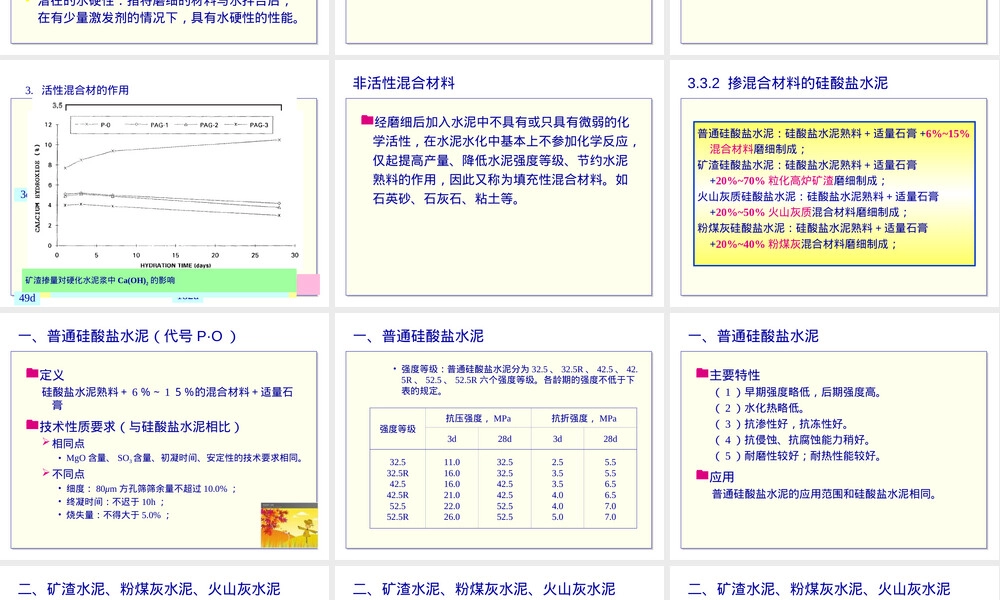Click the 'CALCIUM HYDROXIDE' vertical axis label
The height and width of the screenshot is (600, 1000).
click(37, 187)
